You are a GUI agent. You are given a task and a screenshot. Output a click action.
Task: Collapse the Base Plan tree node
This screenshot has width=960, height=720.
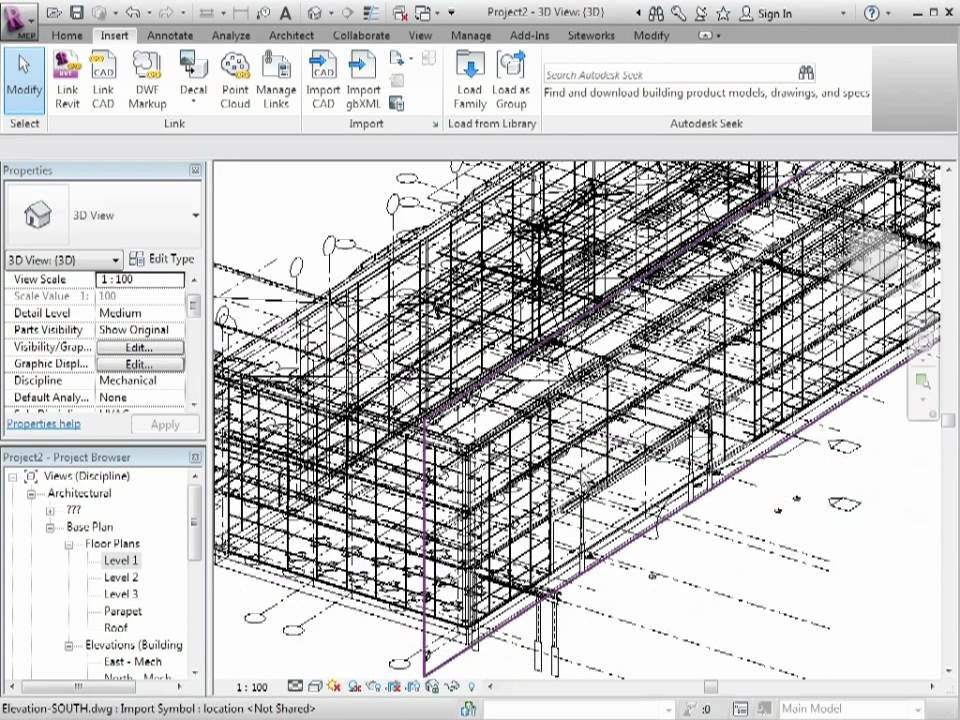point(50,527)
